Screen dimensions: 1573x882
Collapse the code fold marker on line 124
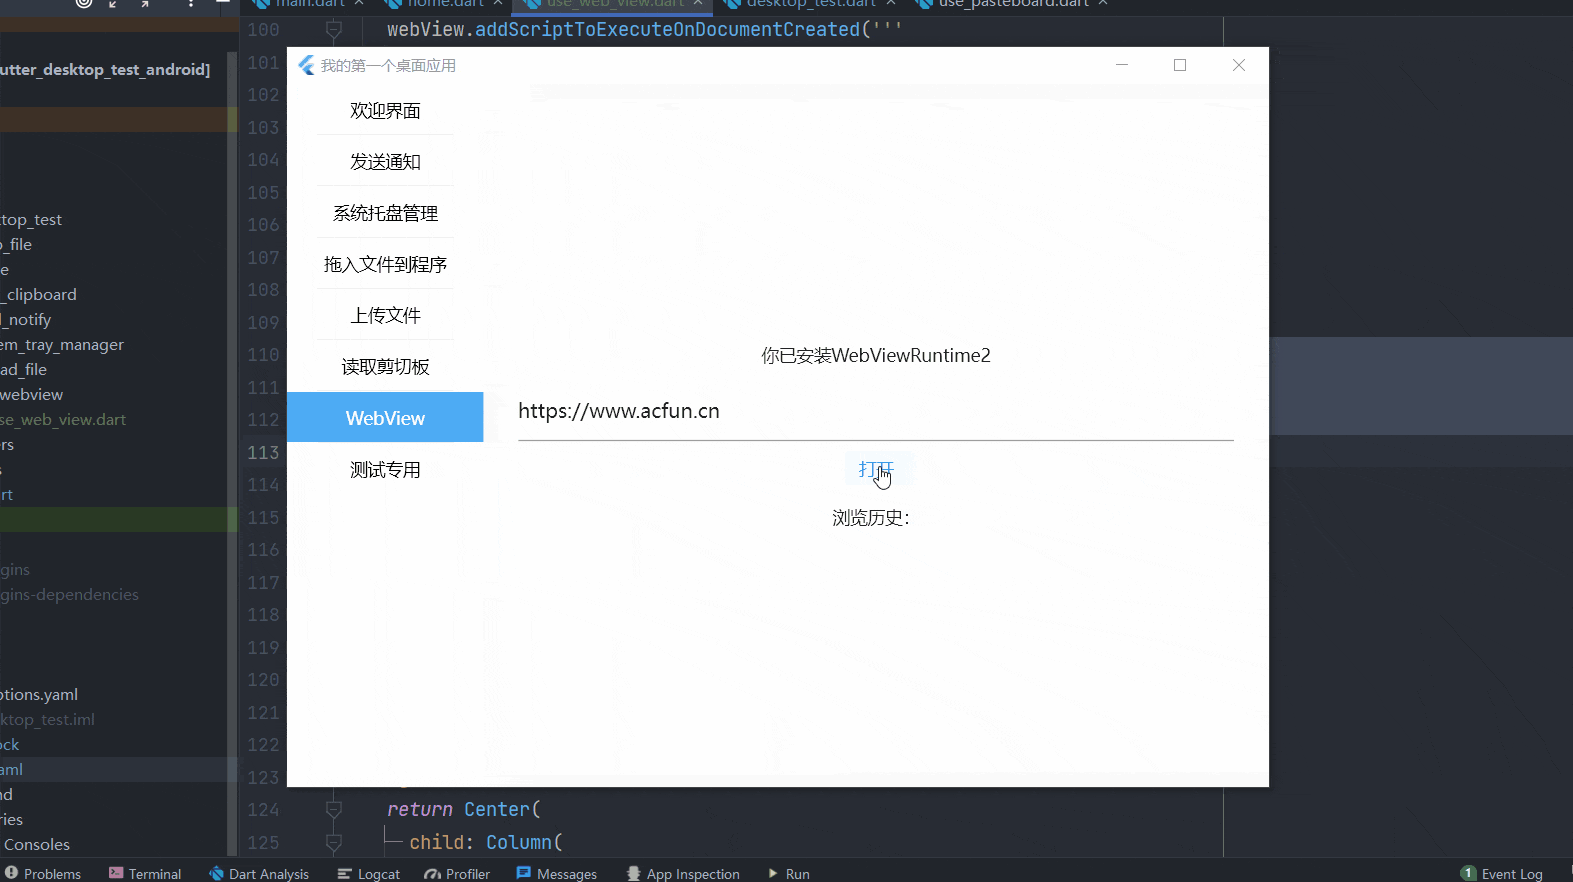[x=334, y=809]
